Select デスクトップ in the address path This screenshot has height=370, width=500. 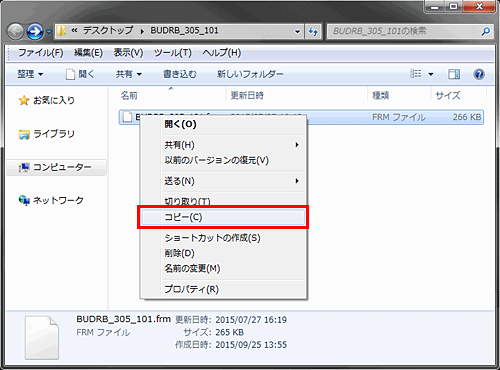108,31
